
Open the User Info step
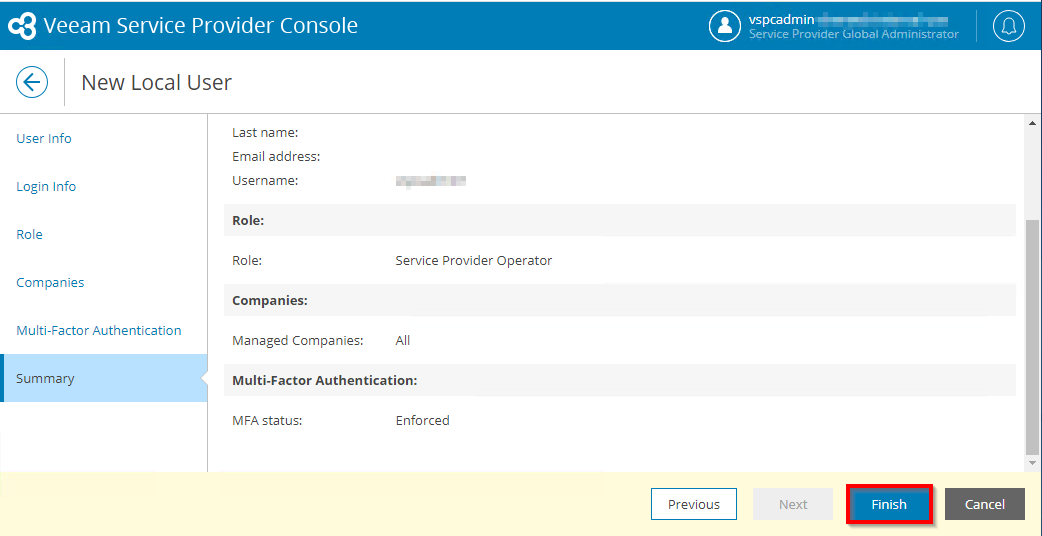(44, 138)
